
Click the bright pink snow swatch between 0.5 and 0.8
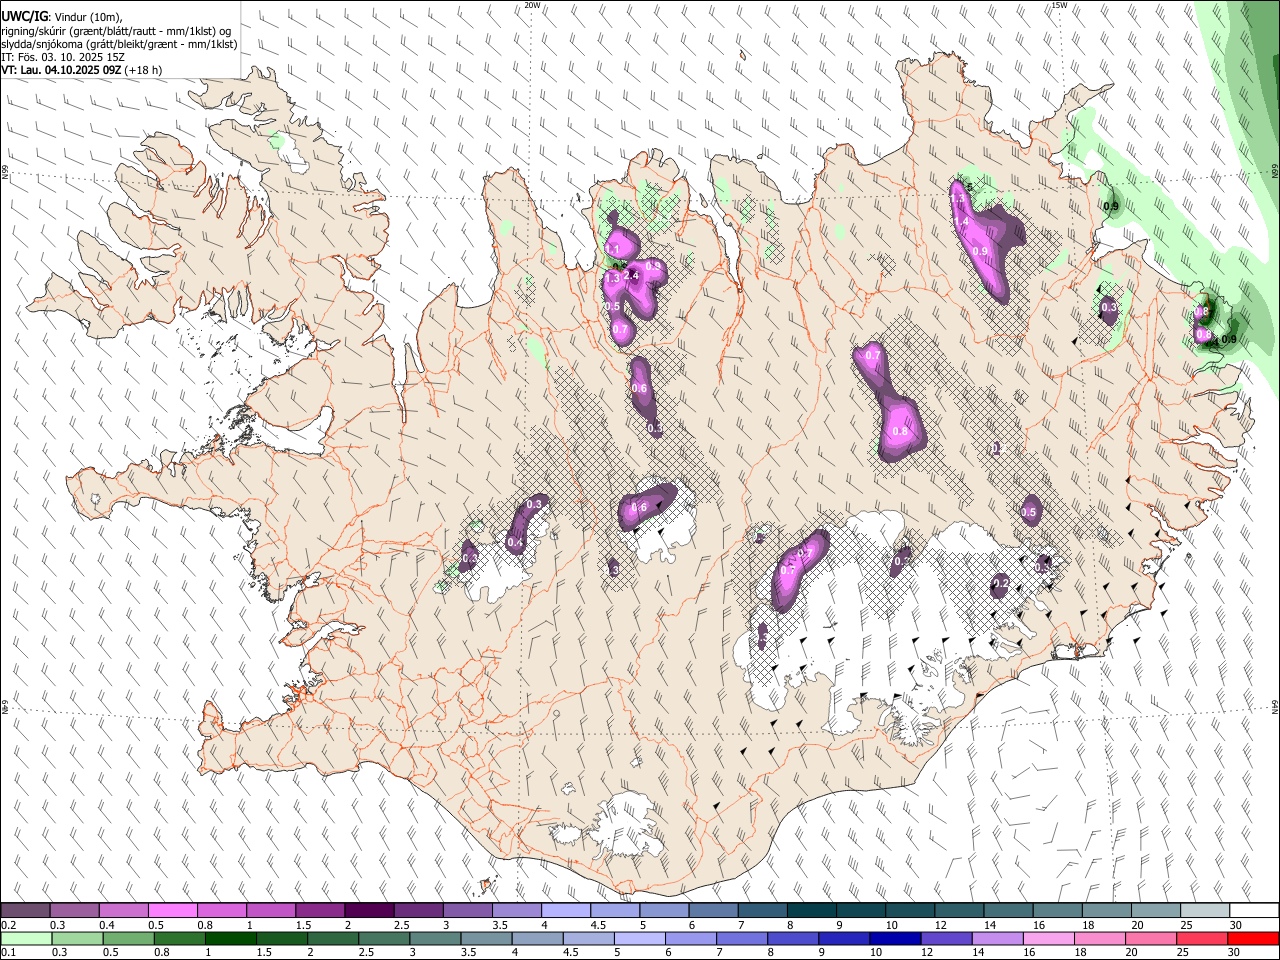click(x=173, y=911)
